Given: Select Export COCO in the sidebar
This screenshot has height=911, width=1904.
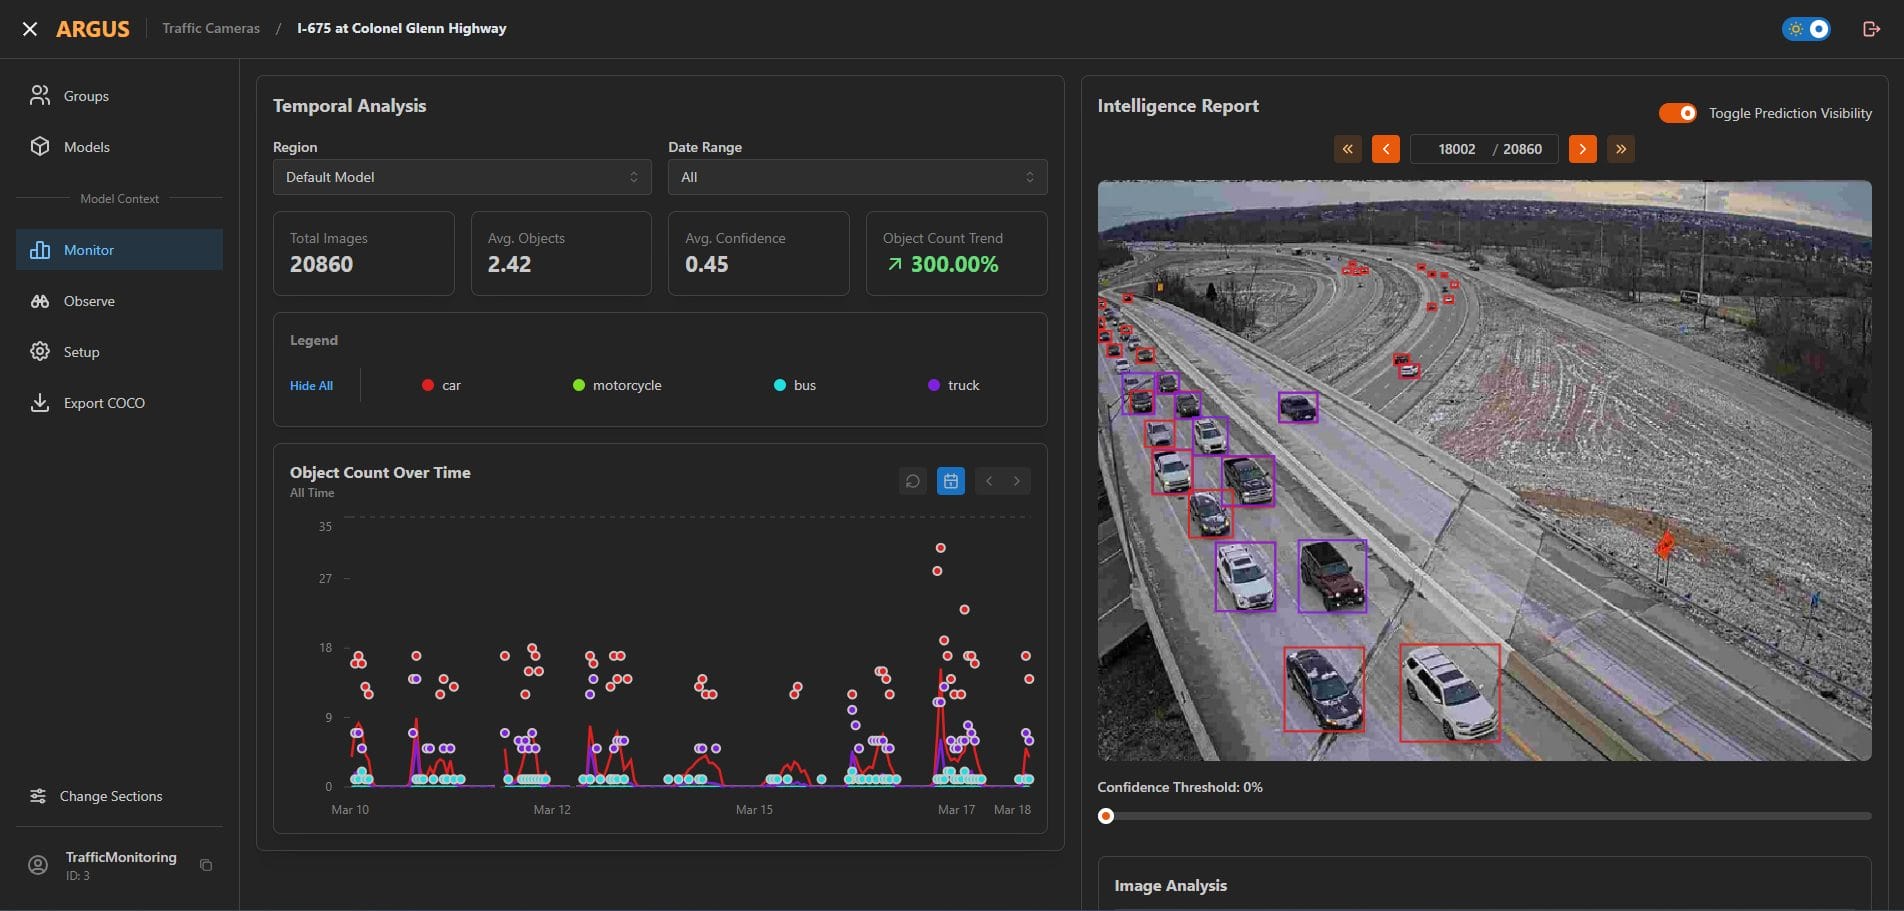Looking at the screenshot, I should click(104, 403).
